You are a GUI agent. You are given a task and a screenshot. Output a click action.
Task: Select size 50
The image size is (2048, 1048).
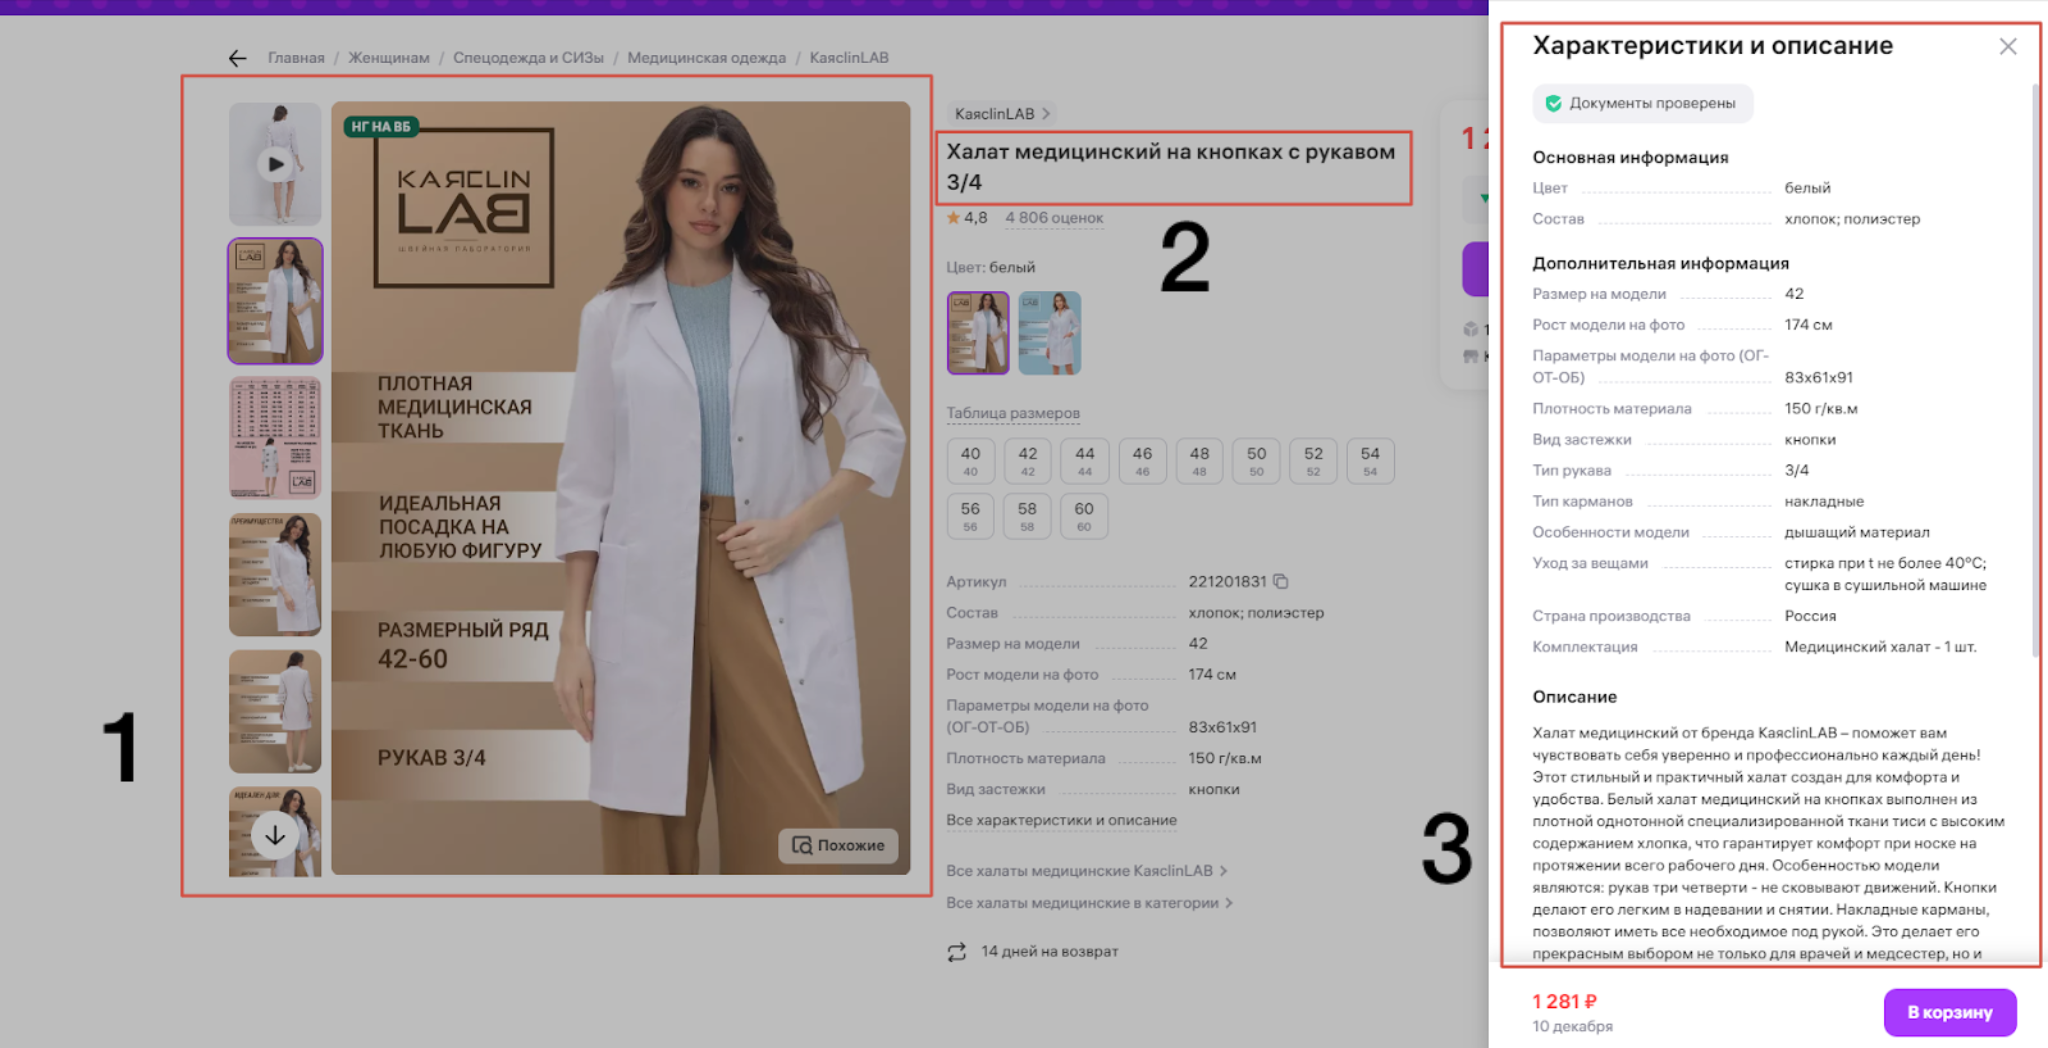(x=1256, y=460)
